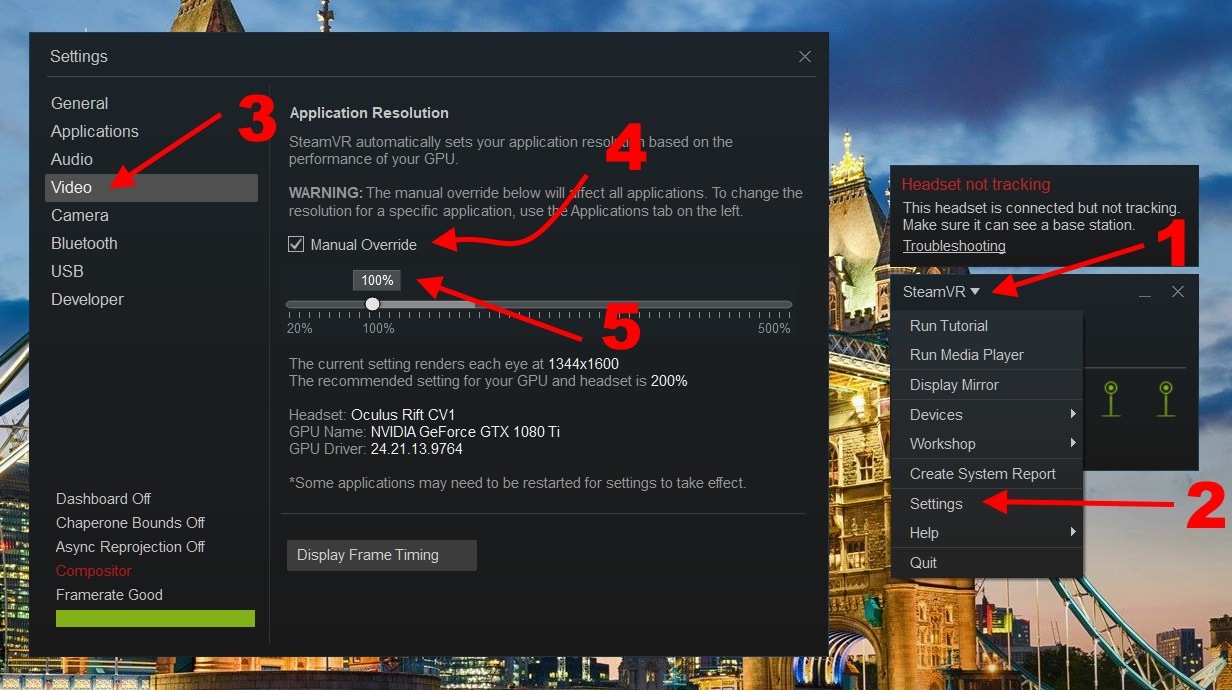Choose Settings from the SteamVR menu
The width and height of the screenshot is (1232, 690).
point(936,504)
